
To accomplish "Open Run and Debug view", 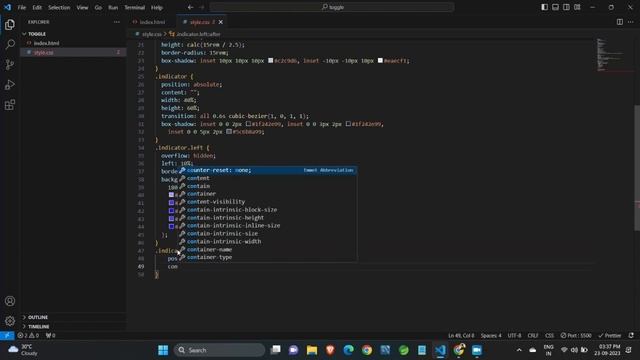I will (x=10, y=84).
